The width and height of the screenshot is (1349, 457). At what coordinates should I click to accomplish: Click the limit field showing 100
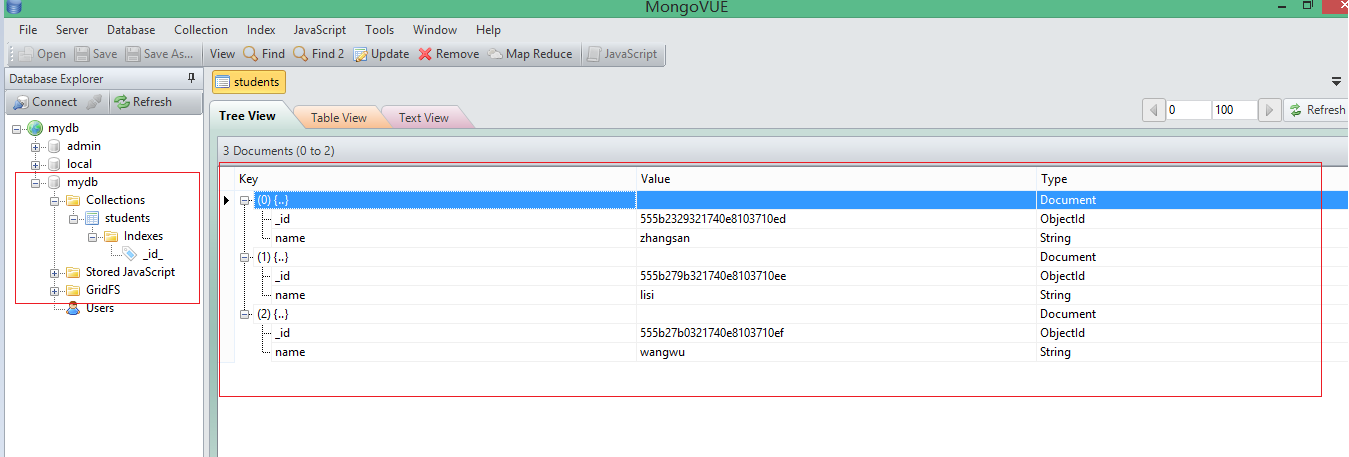click(1234, 110)
